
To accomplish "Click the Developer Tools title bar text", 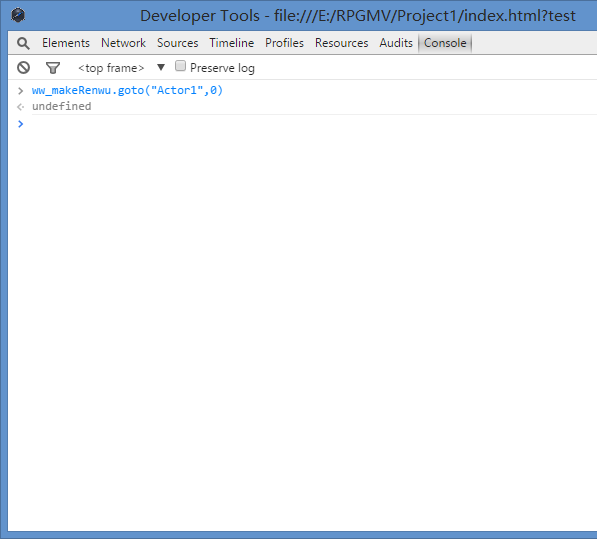I will coord(358,16).
